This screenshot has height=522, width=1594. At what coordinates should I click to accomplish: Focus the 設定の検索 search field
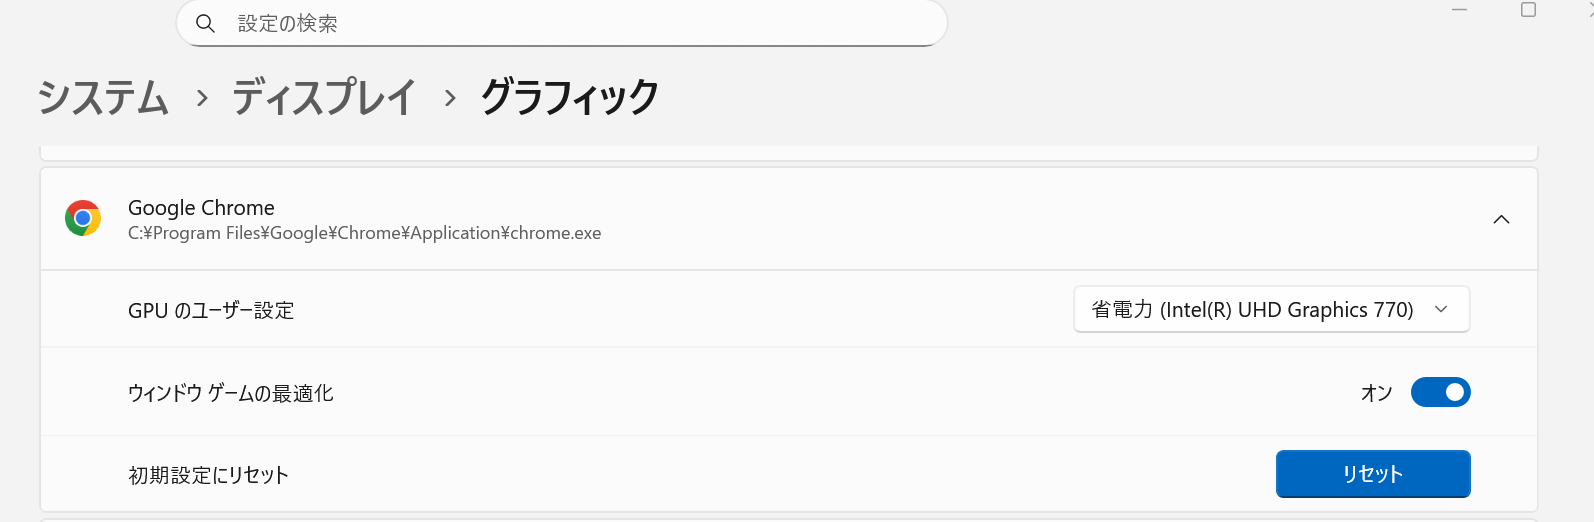click(580, 23)
